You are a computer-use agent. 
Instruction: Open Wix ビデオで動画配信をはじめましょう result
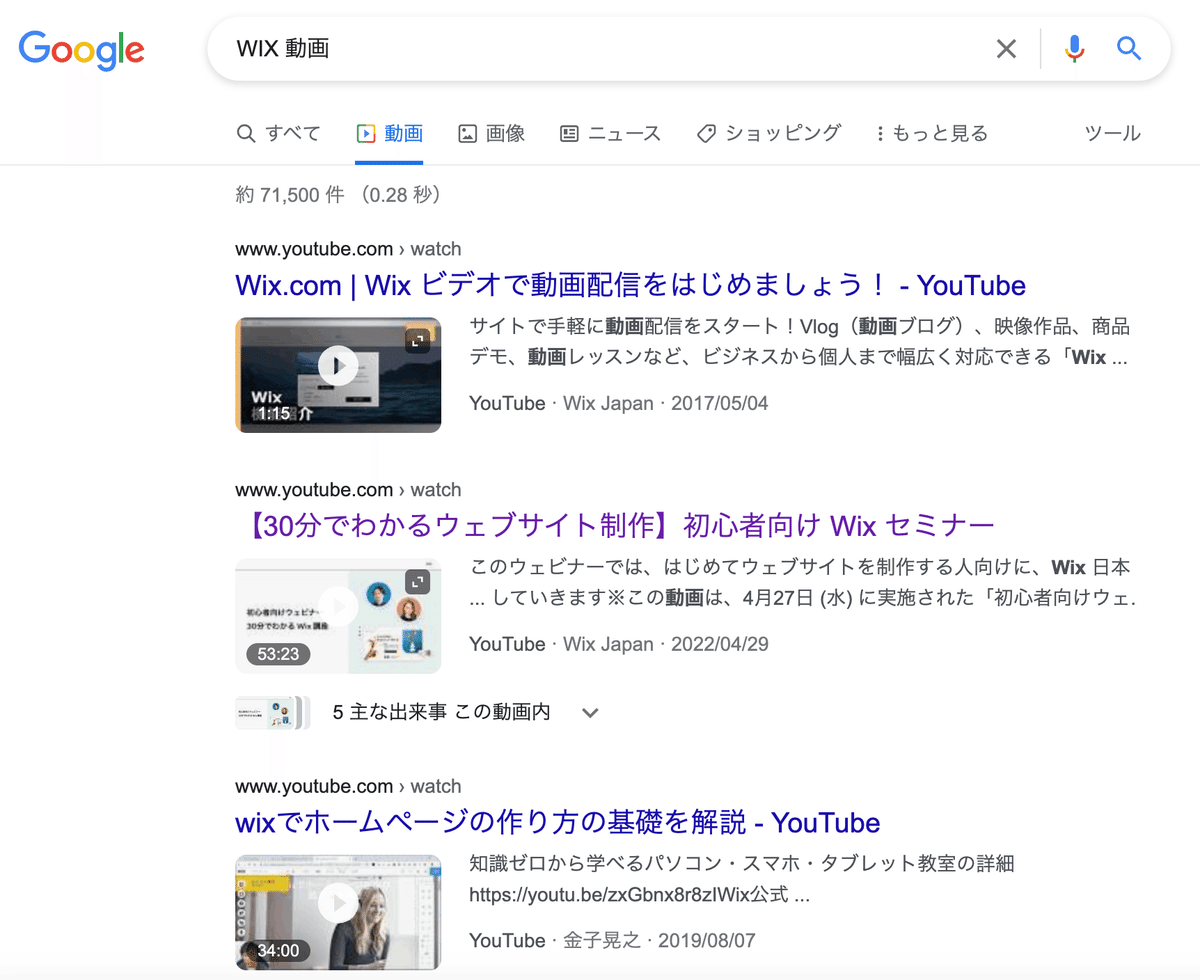pyautogui.click(x=630, y=285)
